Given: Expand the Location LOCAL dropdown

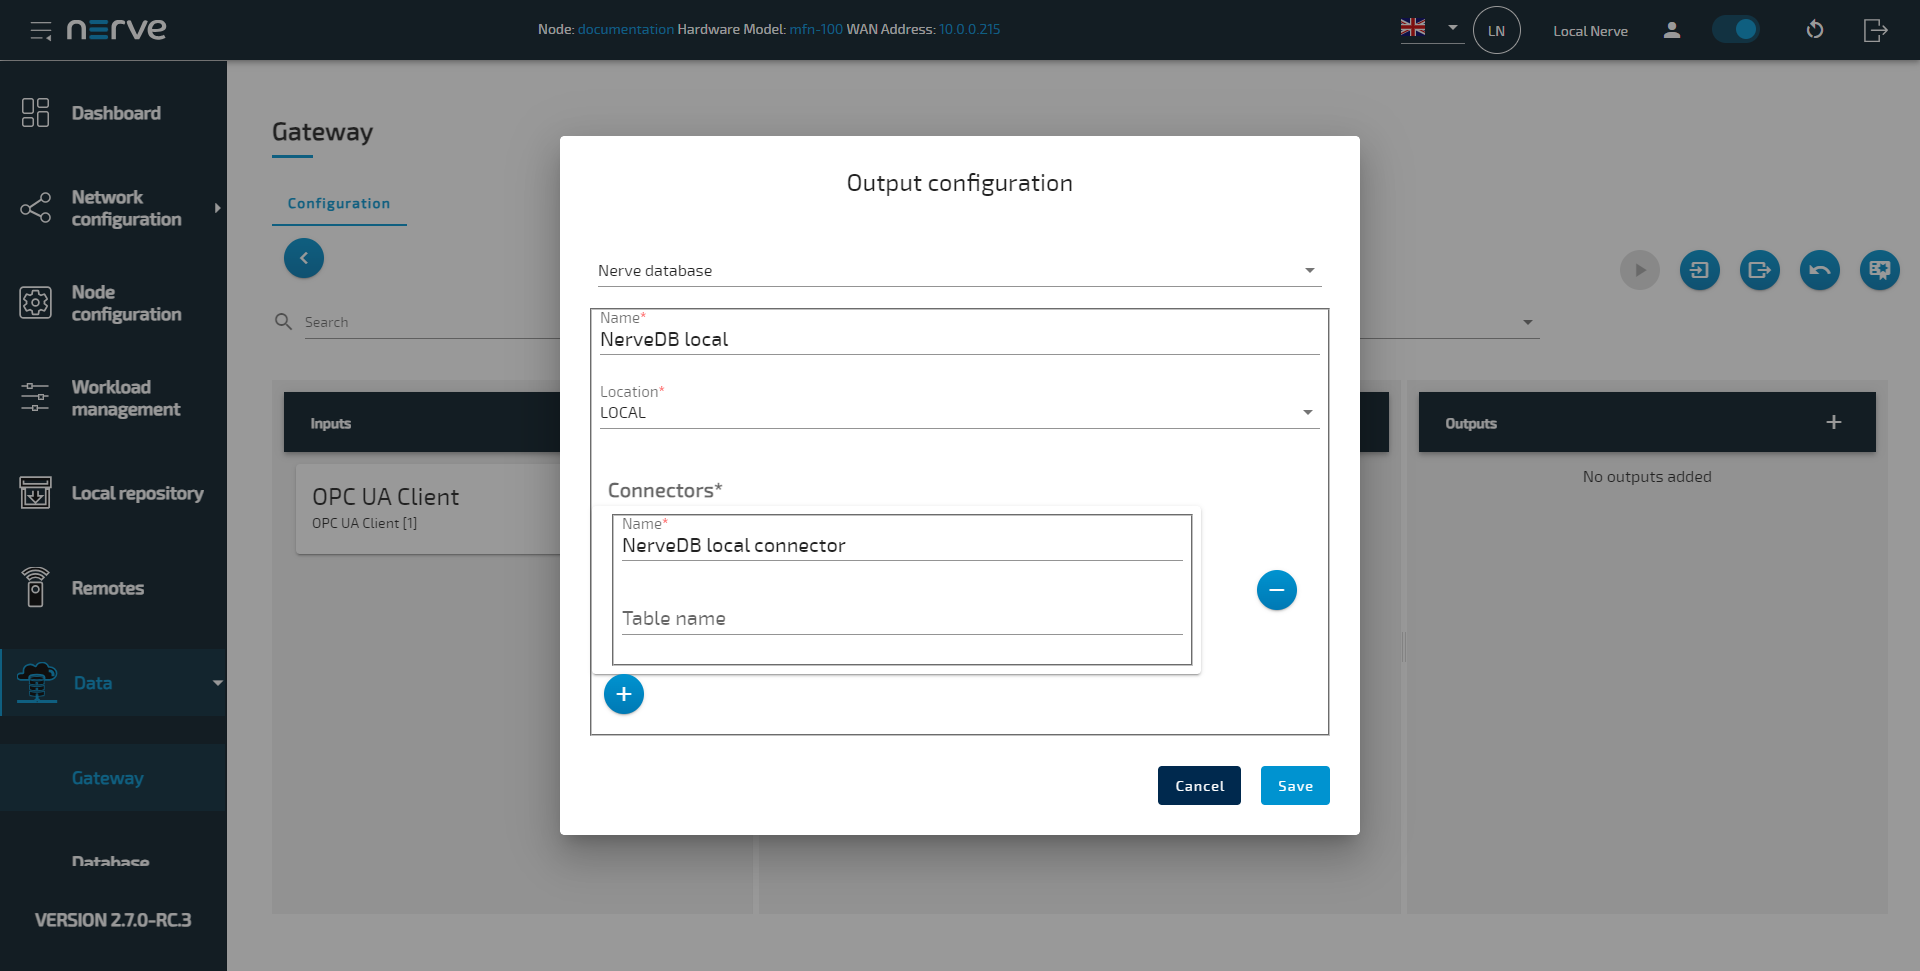Looking at the screenshot, I should (x=958, y=413).
